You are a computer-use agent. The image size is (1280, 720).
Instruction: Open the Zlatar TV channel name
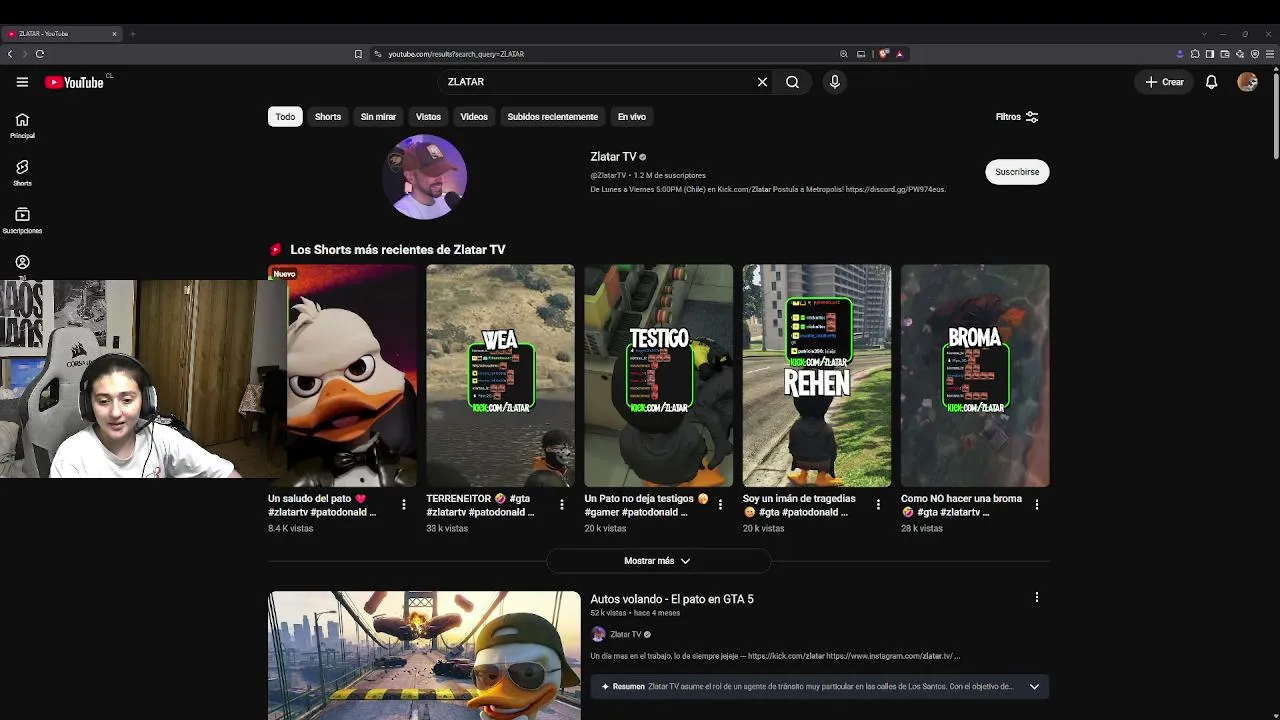[613, 157]
